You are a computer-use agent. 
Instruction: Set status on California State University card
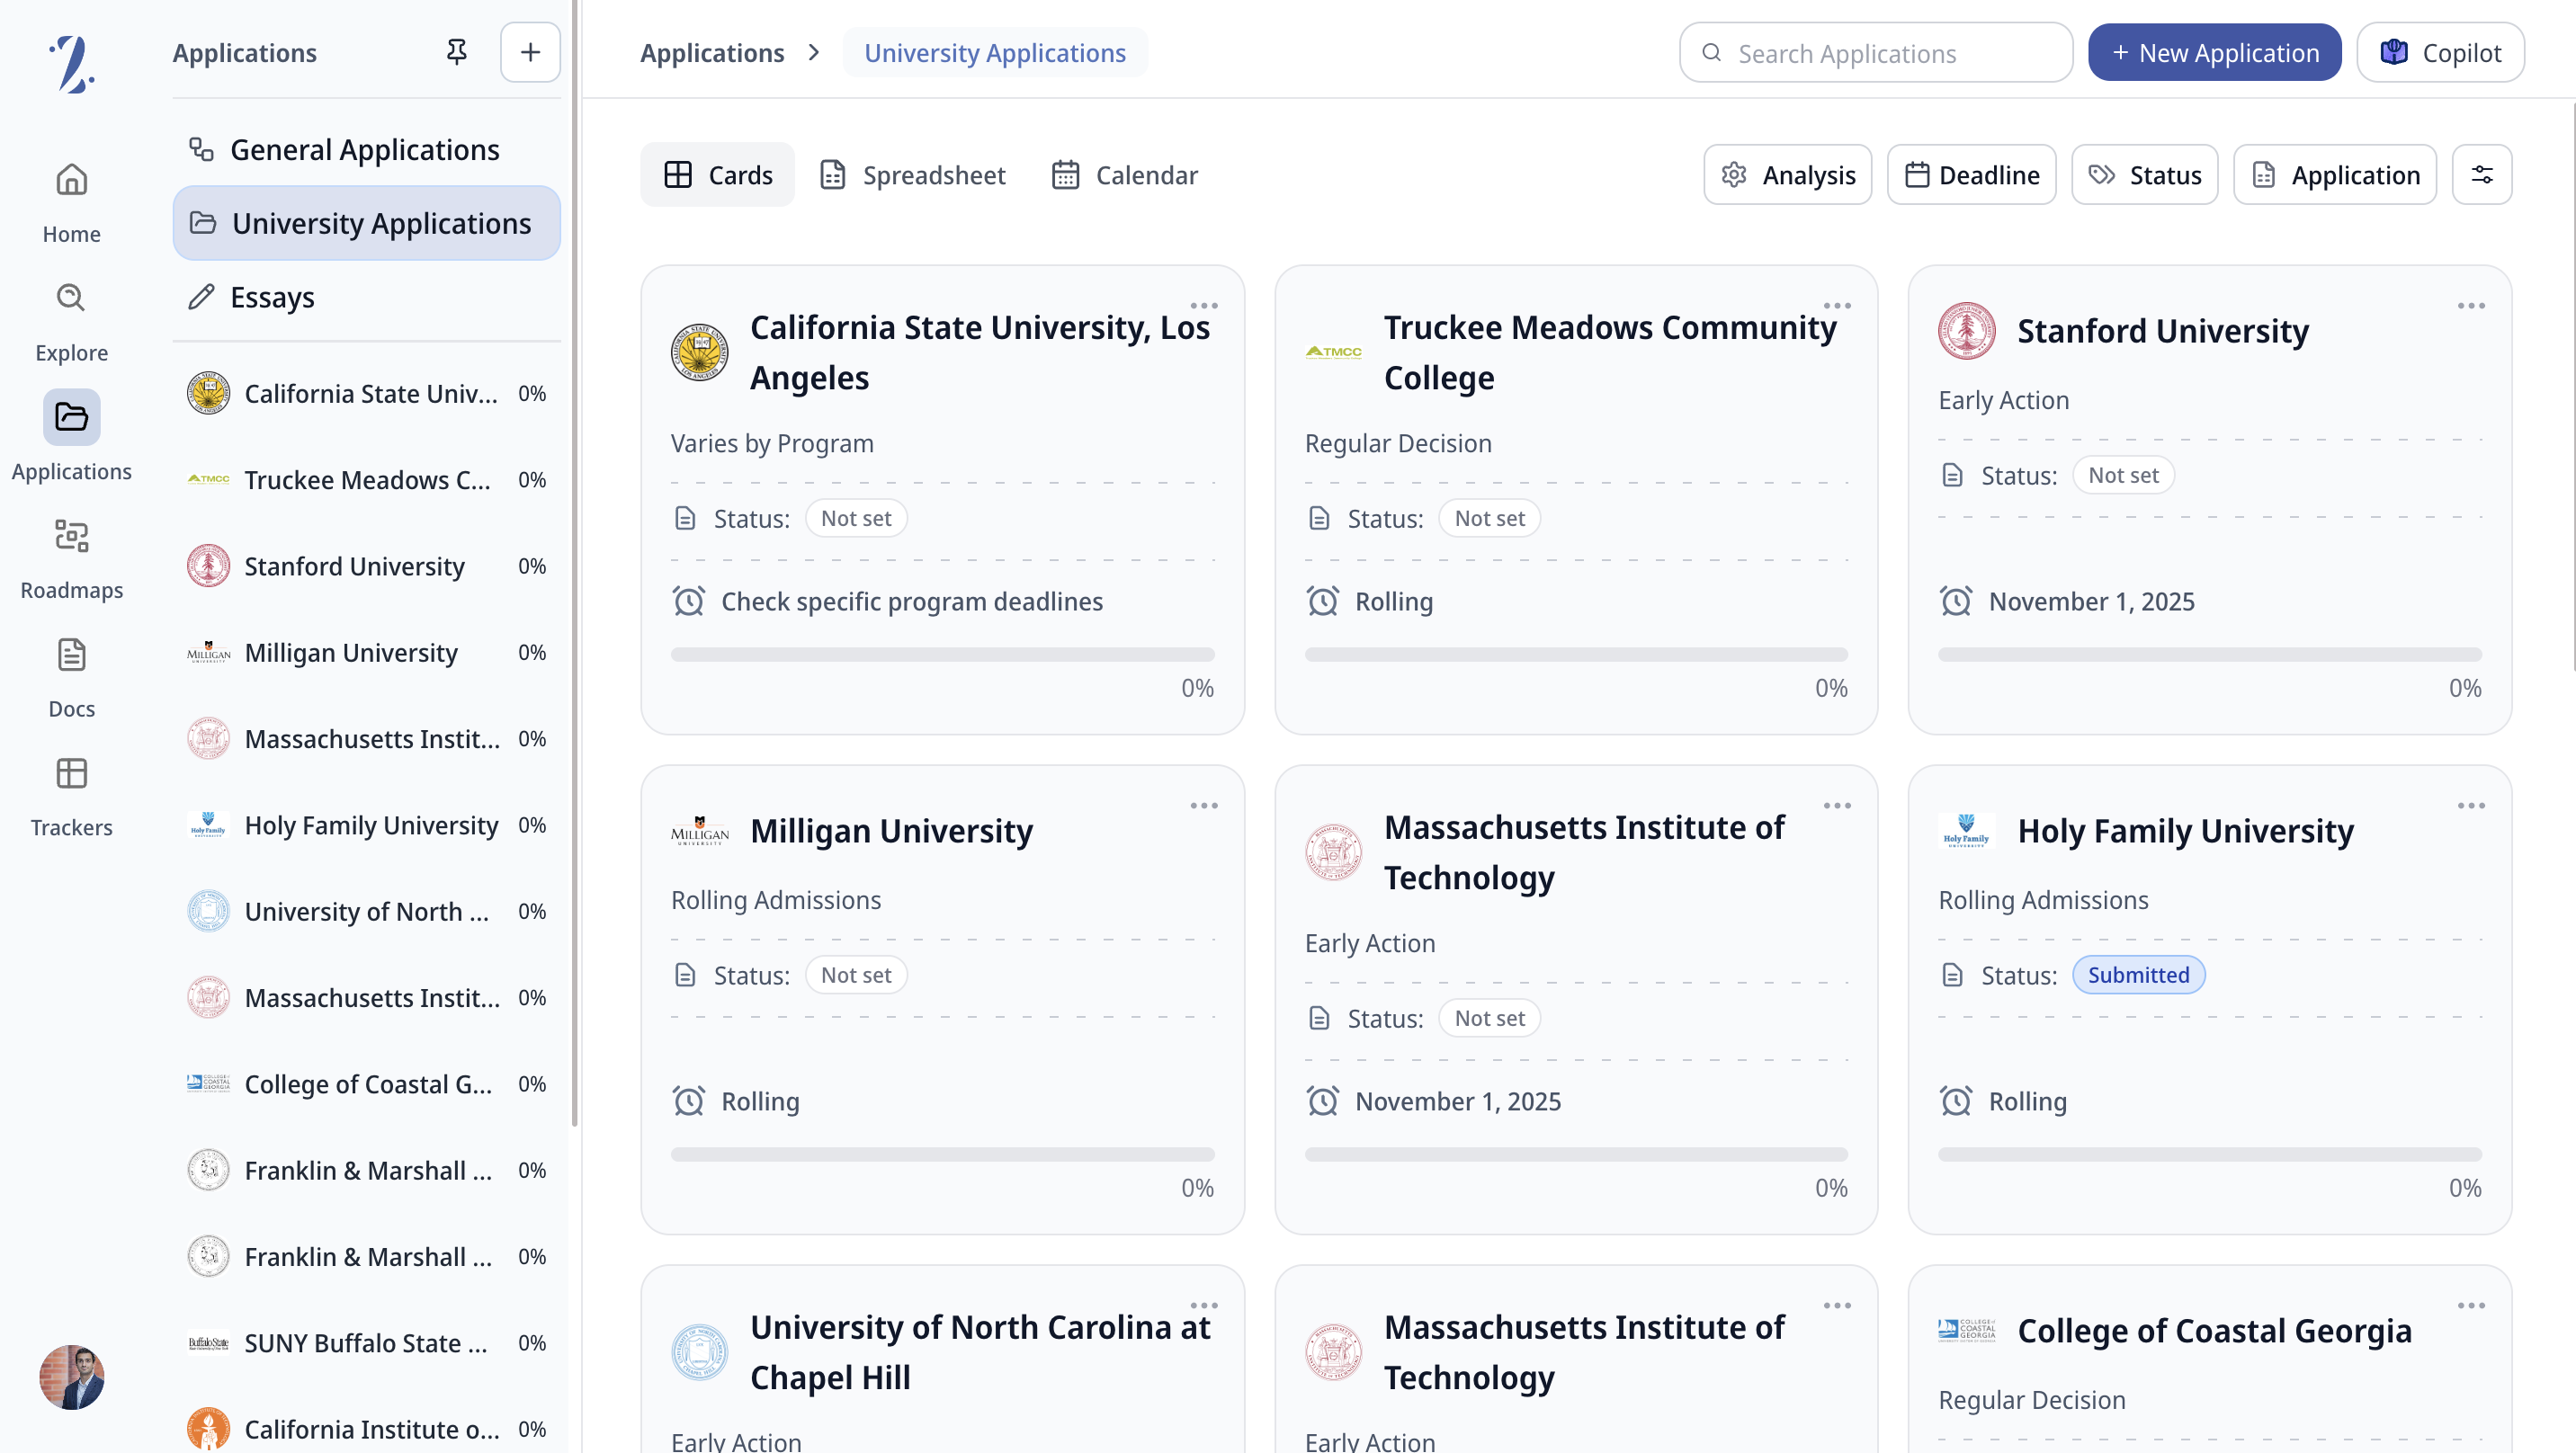(x=855, y=518)
